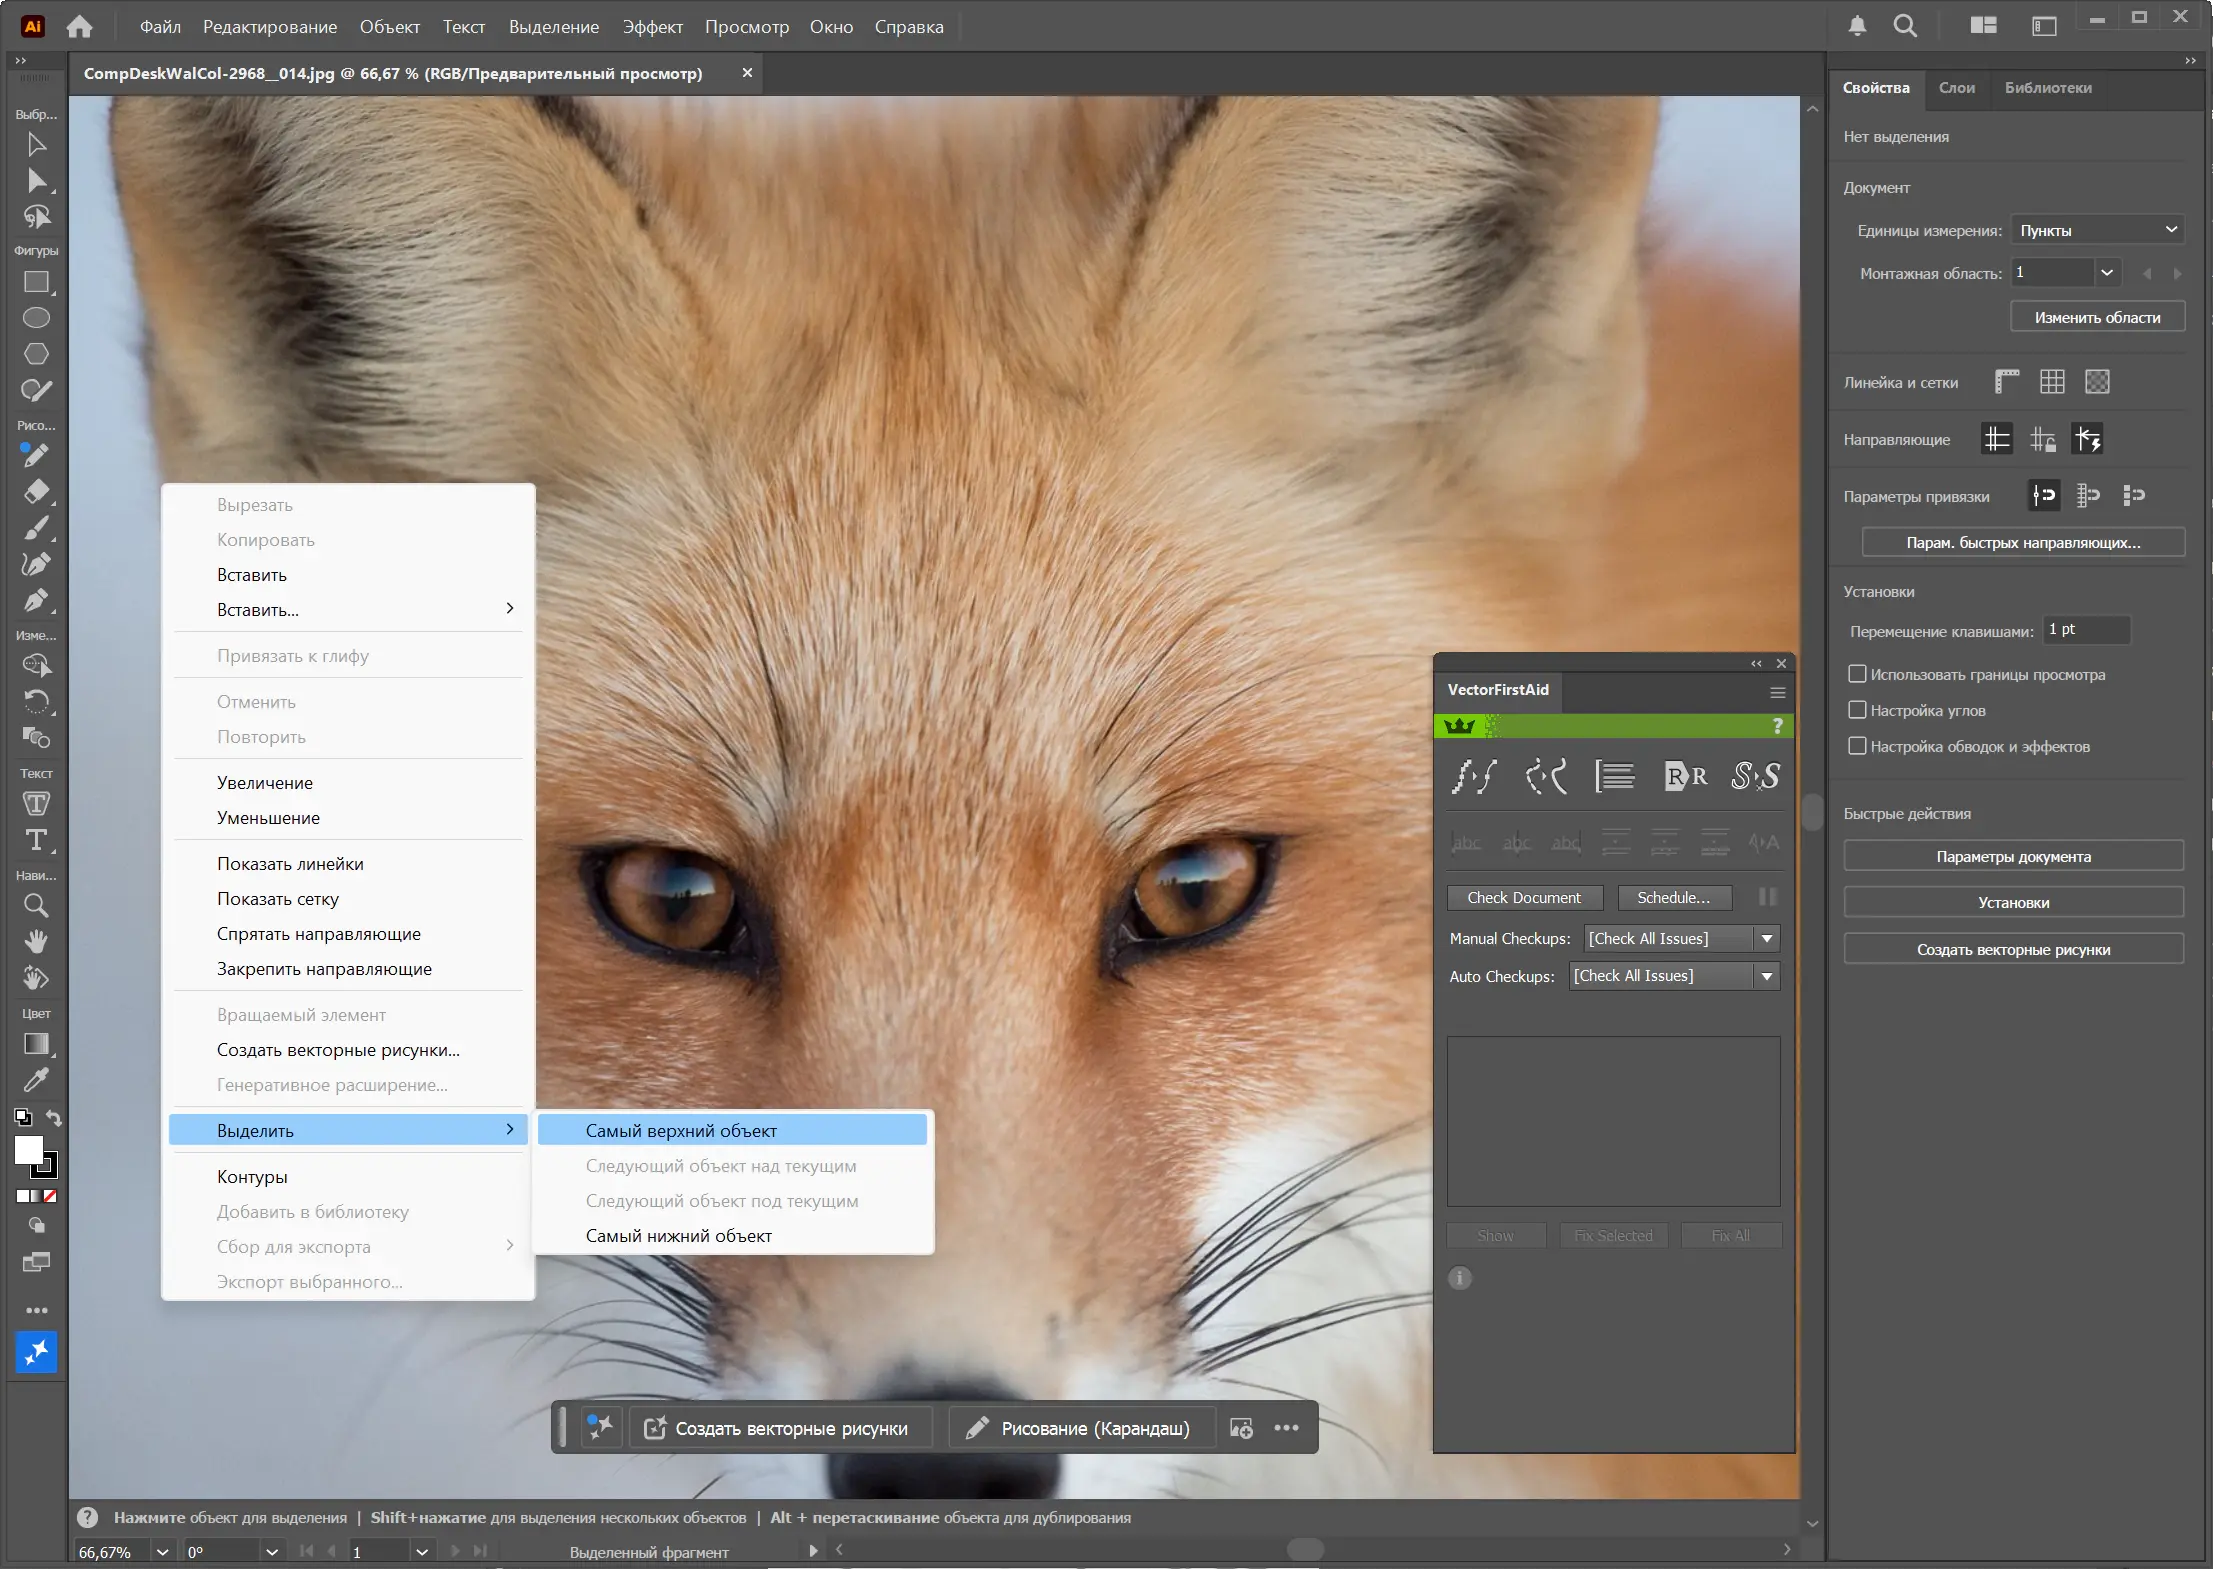Viewport: 2213px width, 1569px height.
Task: Click the Eyedropper tool
Action: [36, 1080]
